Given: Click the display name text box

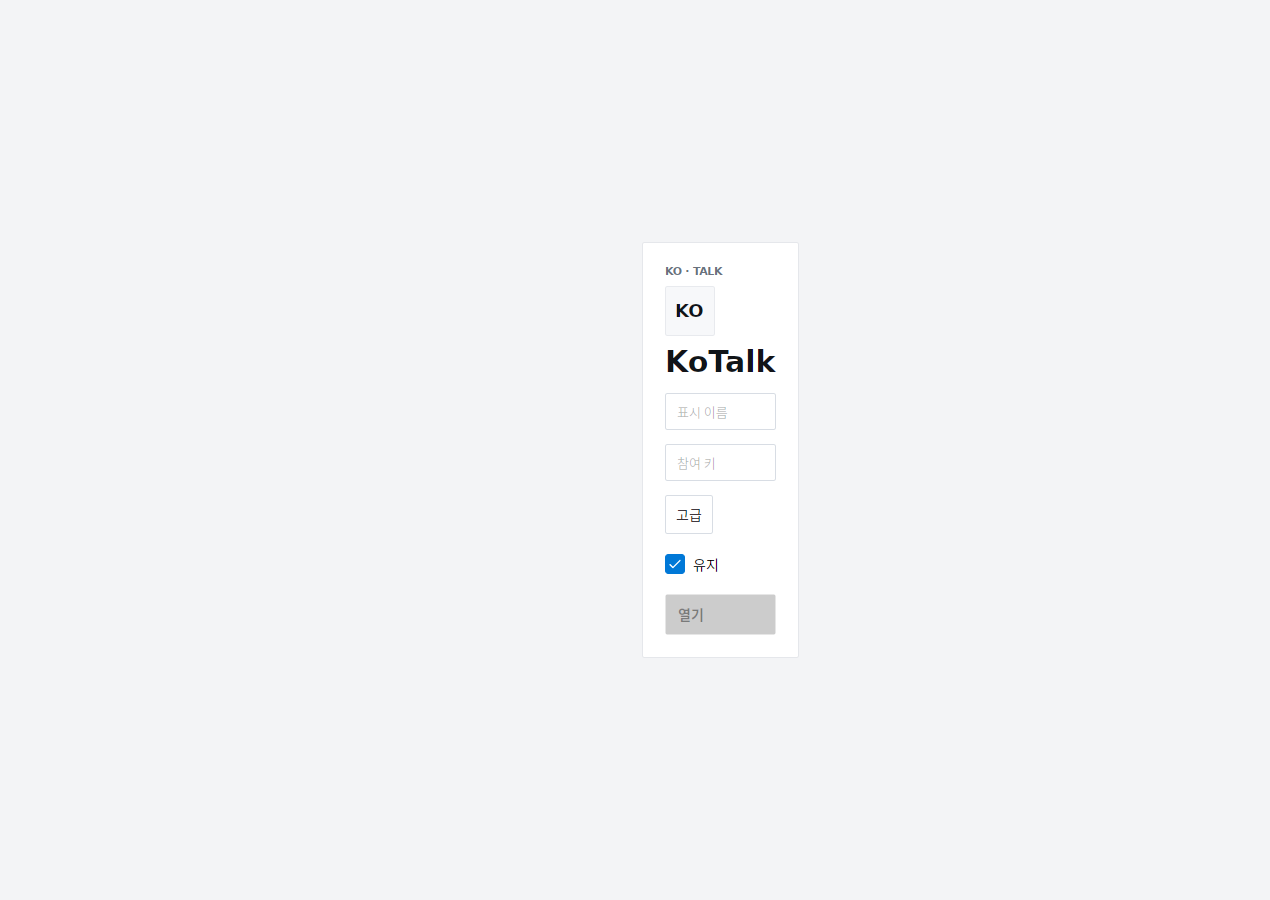Looking at the screenshot, I should pyautogui.click(x=720, y=412).
